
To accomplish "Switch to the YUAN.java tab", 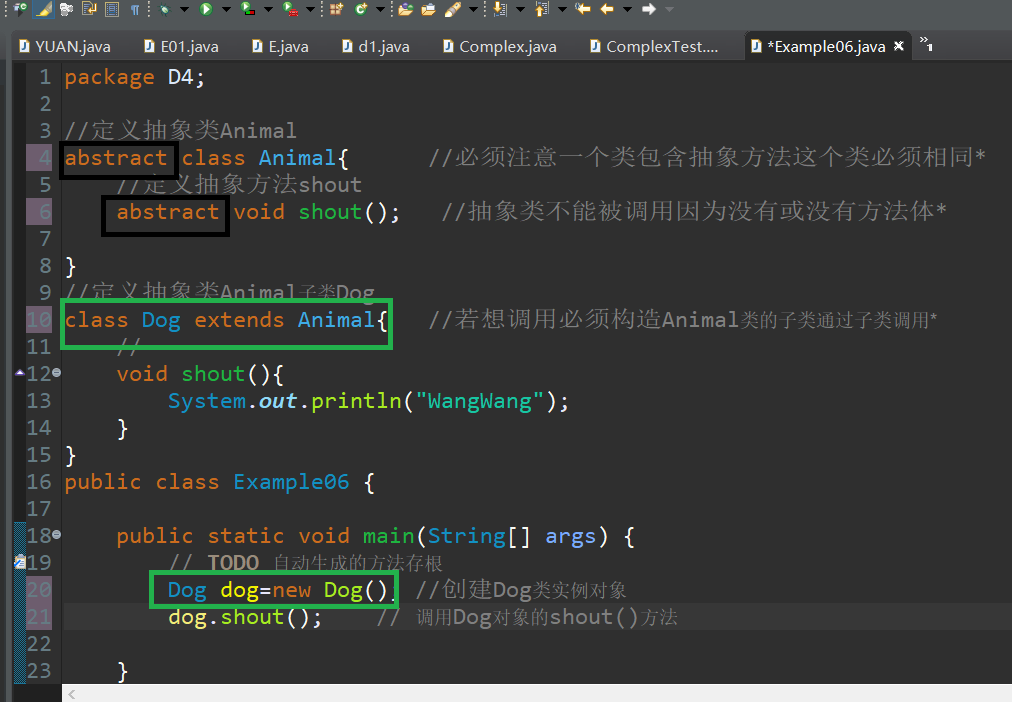I will 65,46.
